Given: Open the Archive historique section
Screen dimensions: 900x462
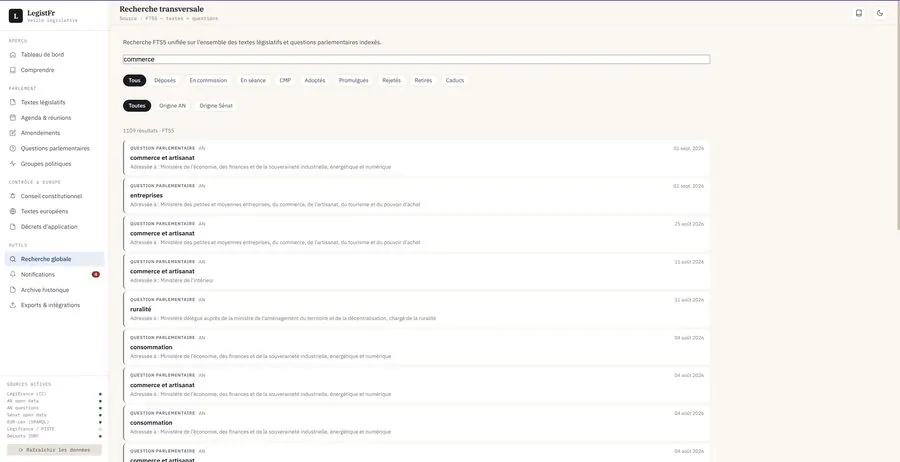Looking at the screenshot, I should point(55,290).
